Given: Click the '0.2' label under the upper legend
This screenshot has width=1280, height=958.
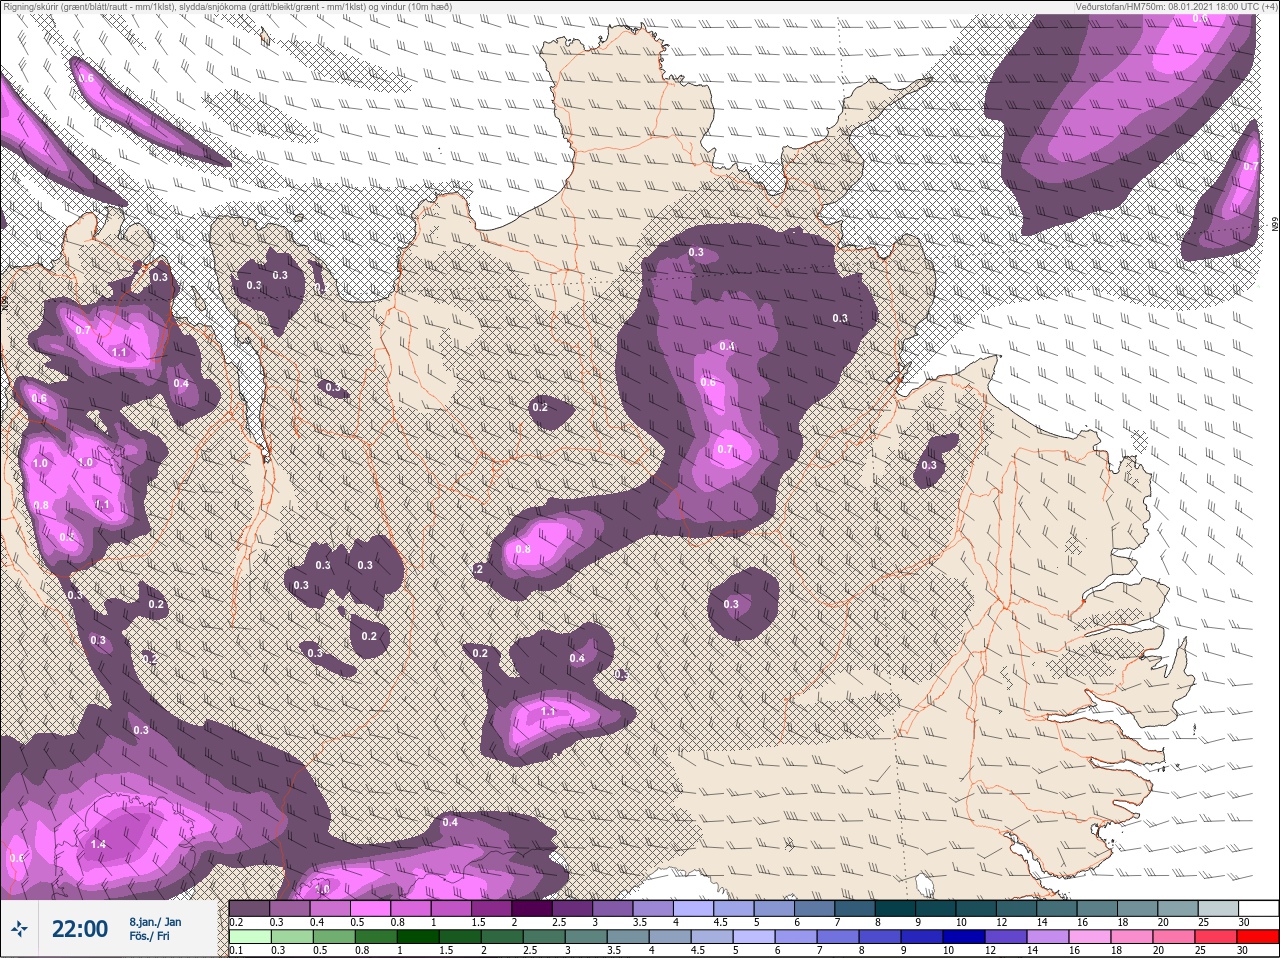Looking at the screenshot, I should tap(236, 922).
